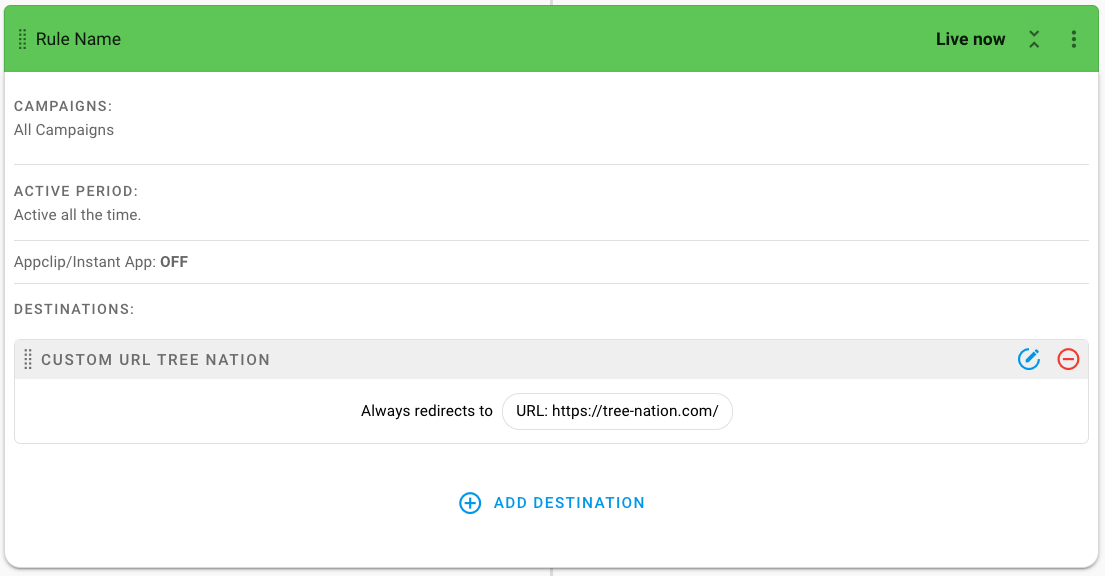This screenshot has width=1105, height=576.
Task: Grab the destination's drag handle
Action: (x=28, y=360)
